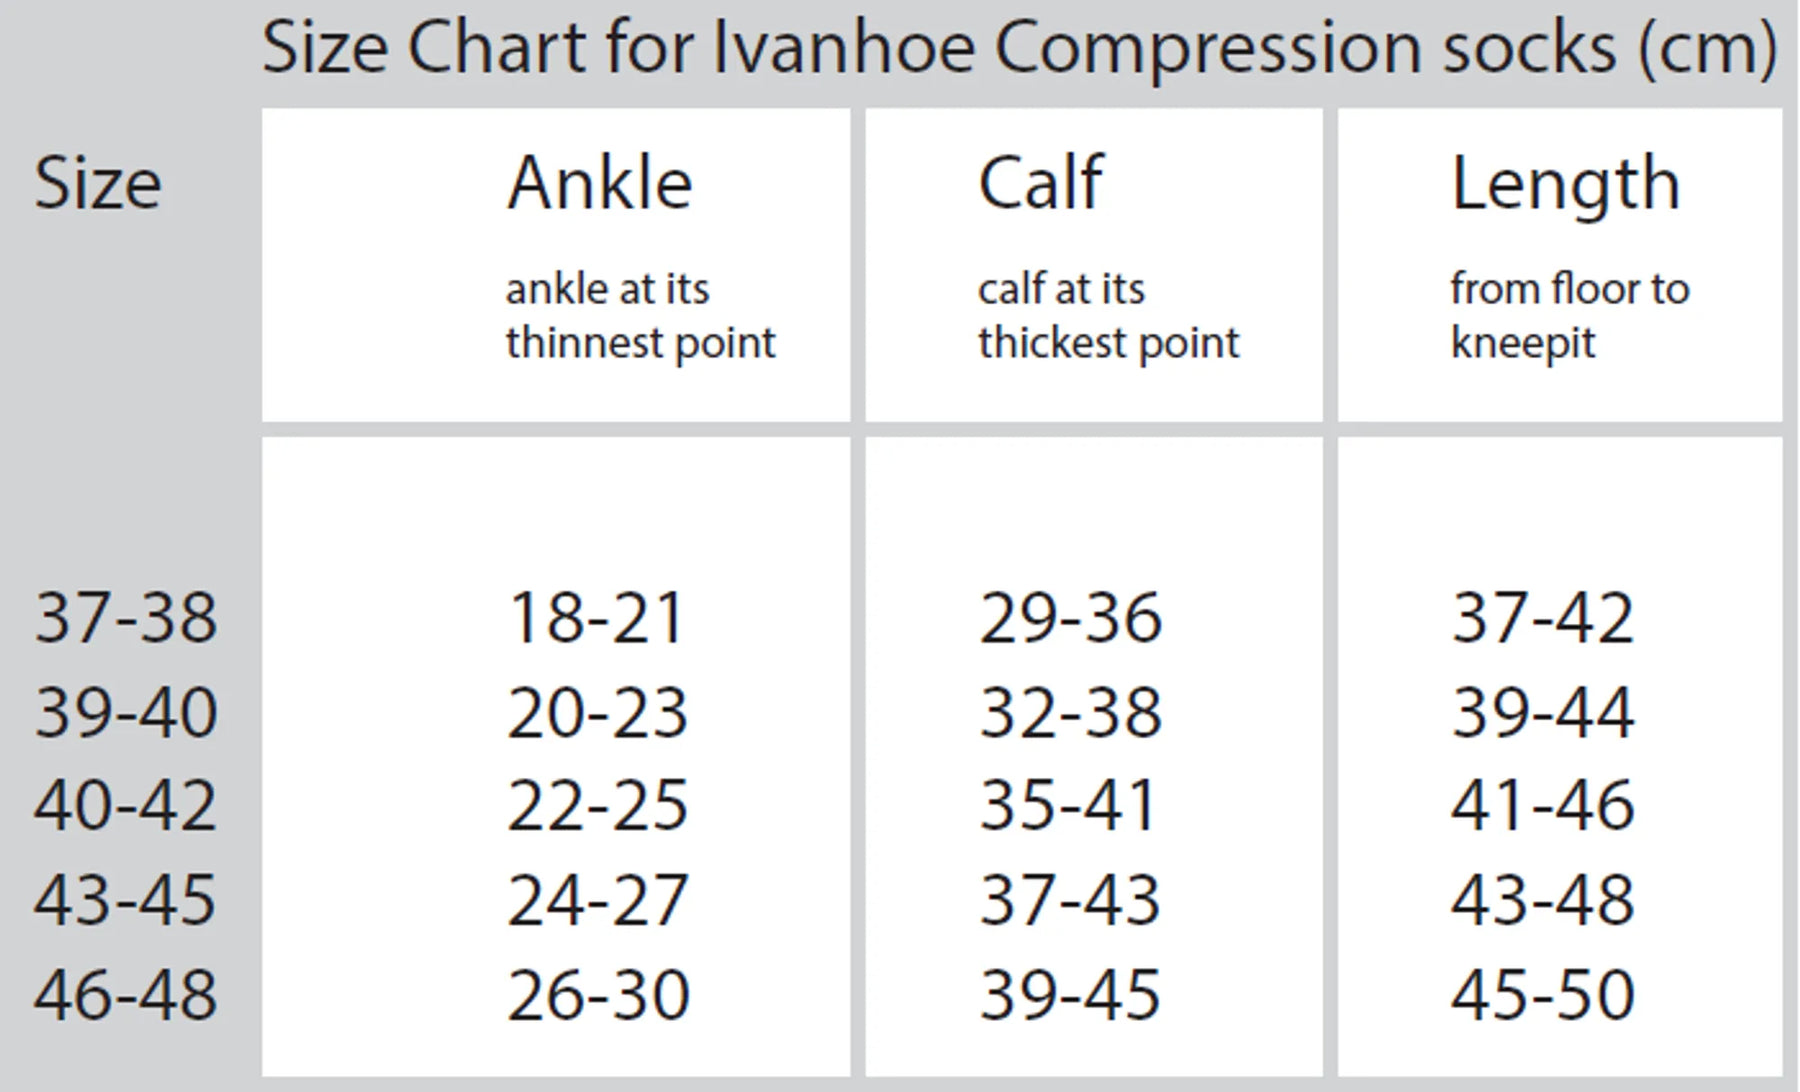Click size row label 39-40
This screenshot has width=1800, height=1092.
[x=126, y=712]
